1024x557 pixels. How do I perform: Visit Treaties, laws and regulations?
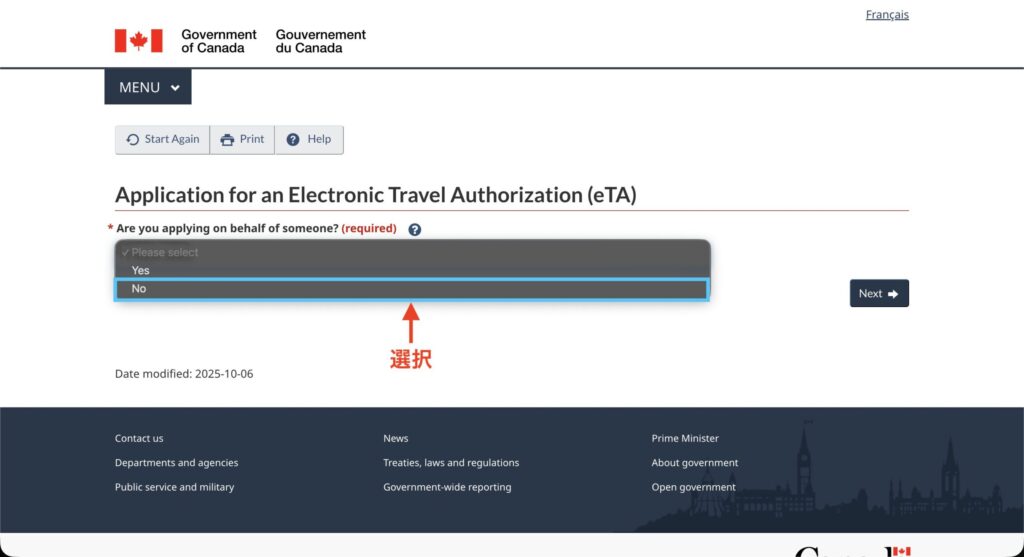coord(451,463)
